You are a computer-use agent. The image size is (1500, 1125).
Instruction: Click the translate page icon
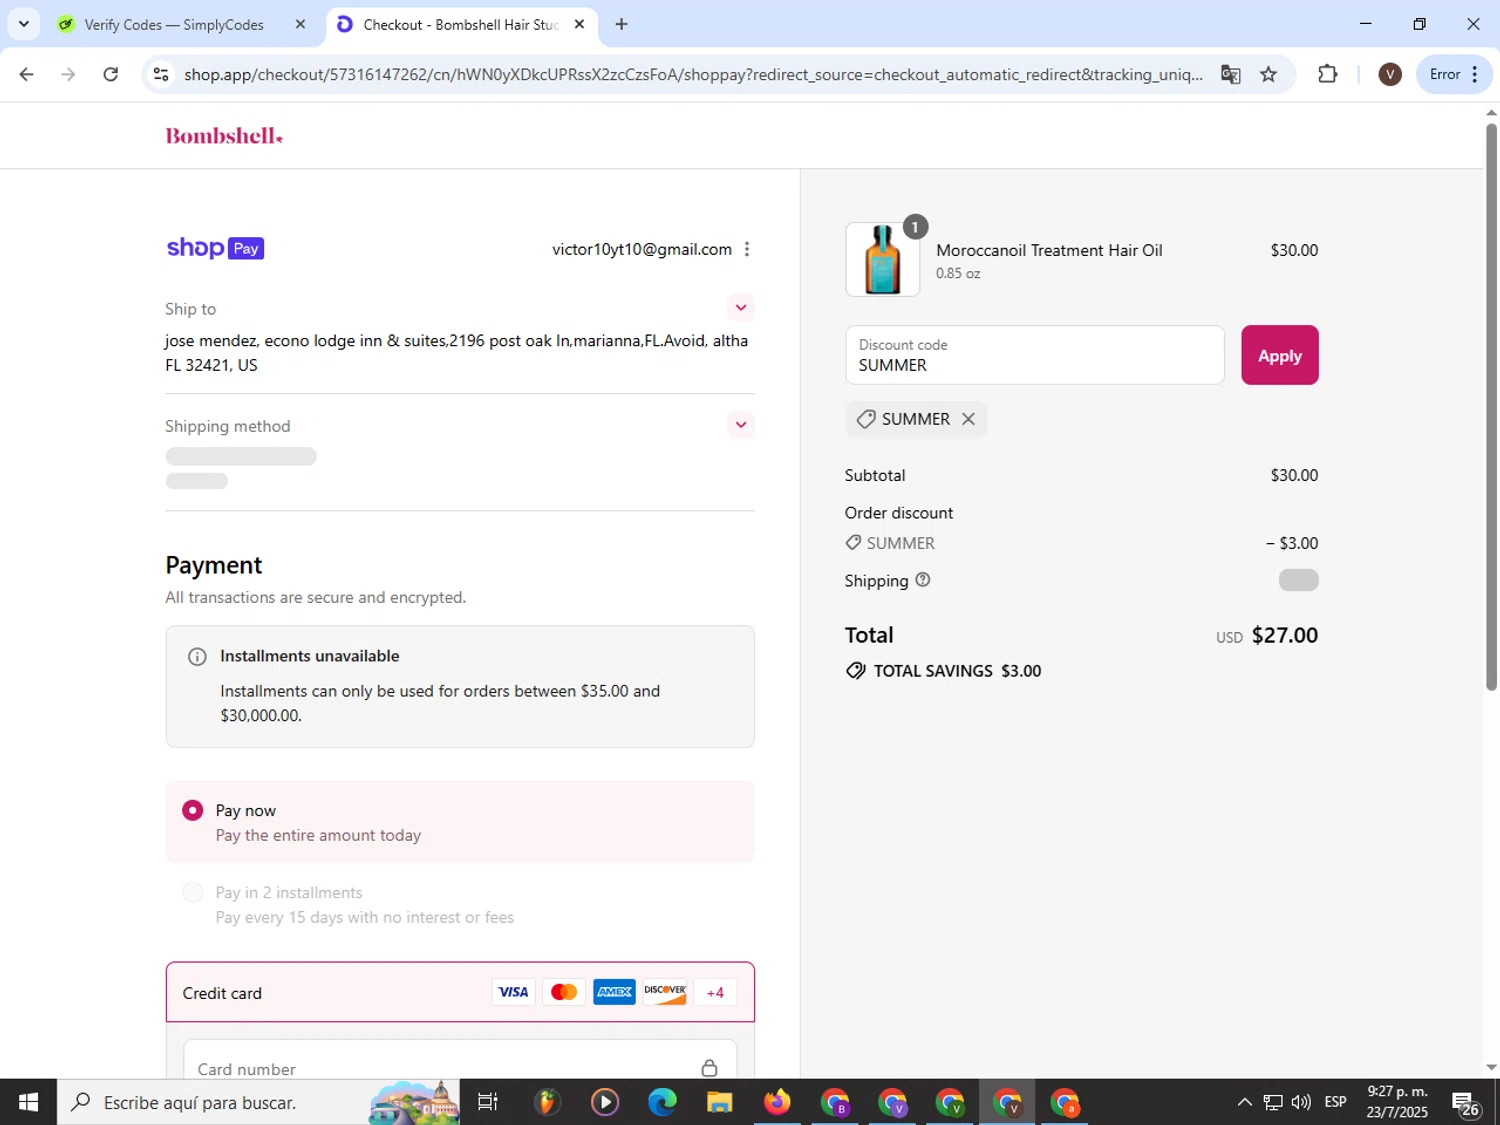[x=1230, y=74]
